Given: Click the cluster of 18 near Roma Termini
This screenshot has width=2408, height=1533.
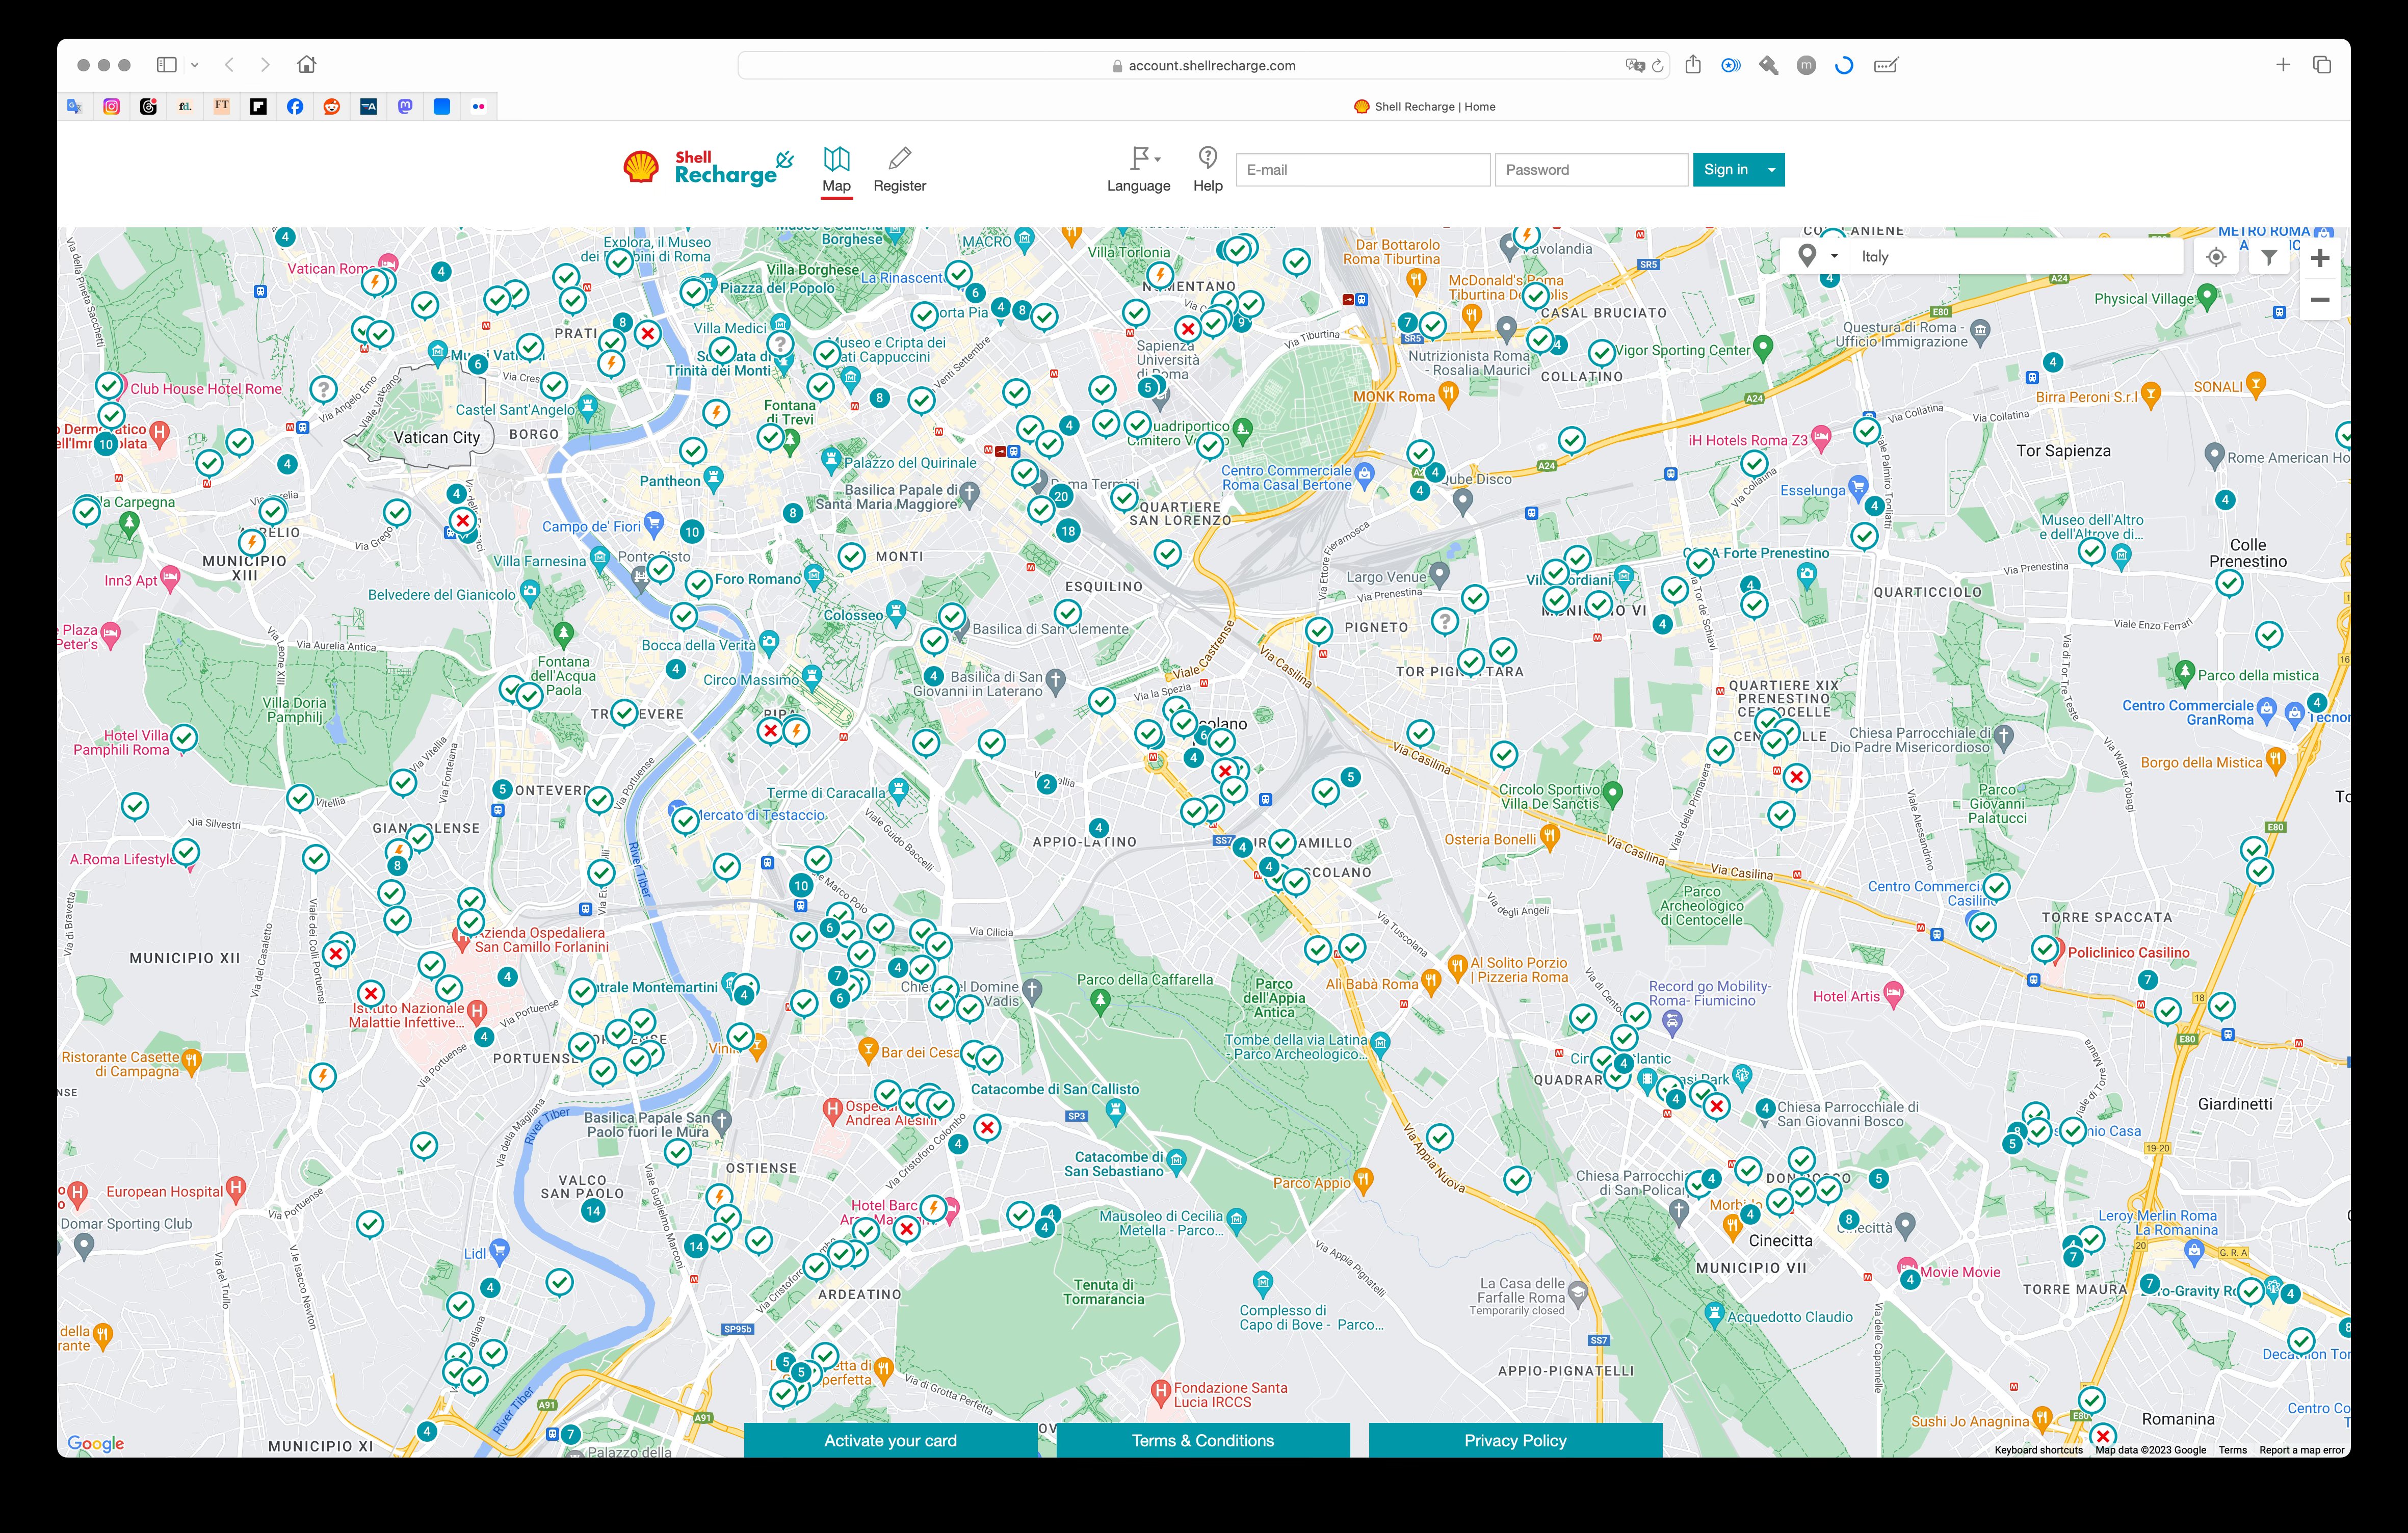Looking at the screenshot, I should tap(1068, 531).
